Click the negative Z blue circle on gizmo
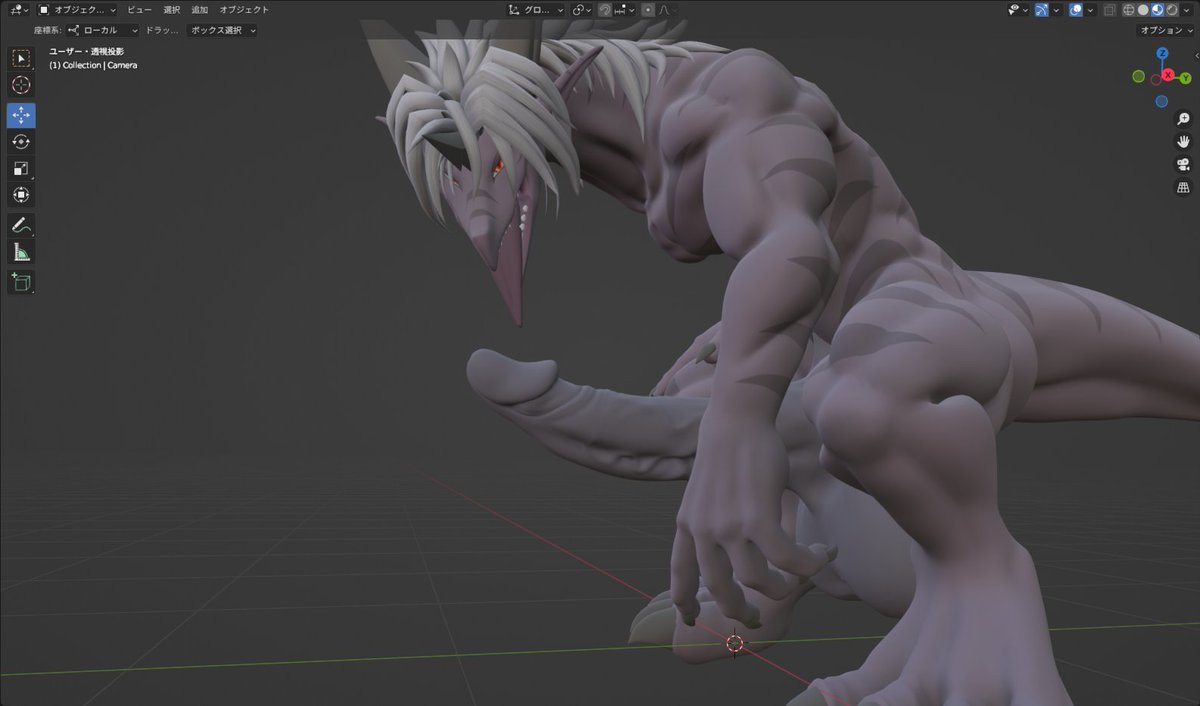This screenshot has width=1200, height=706. (1161, 101)
